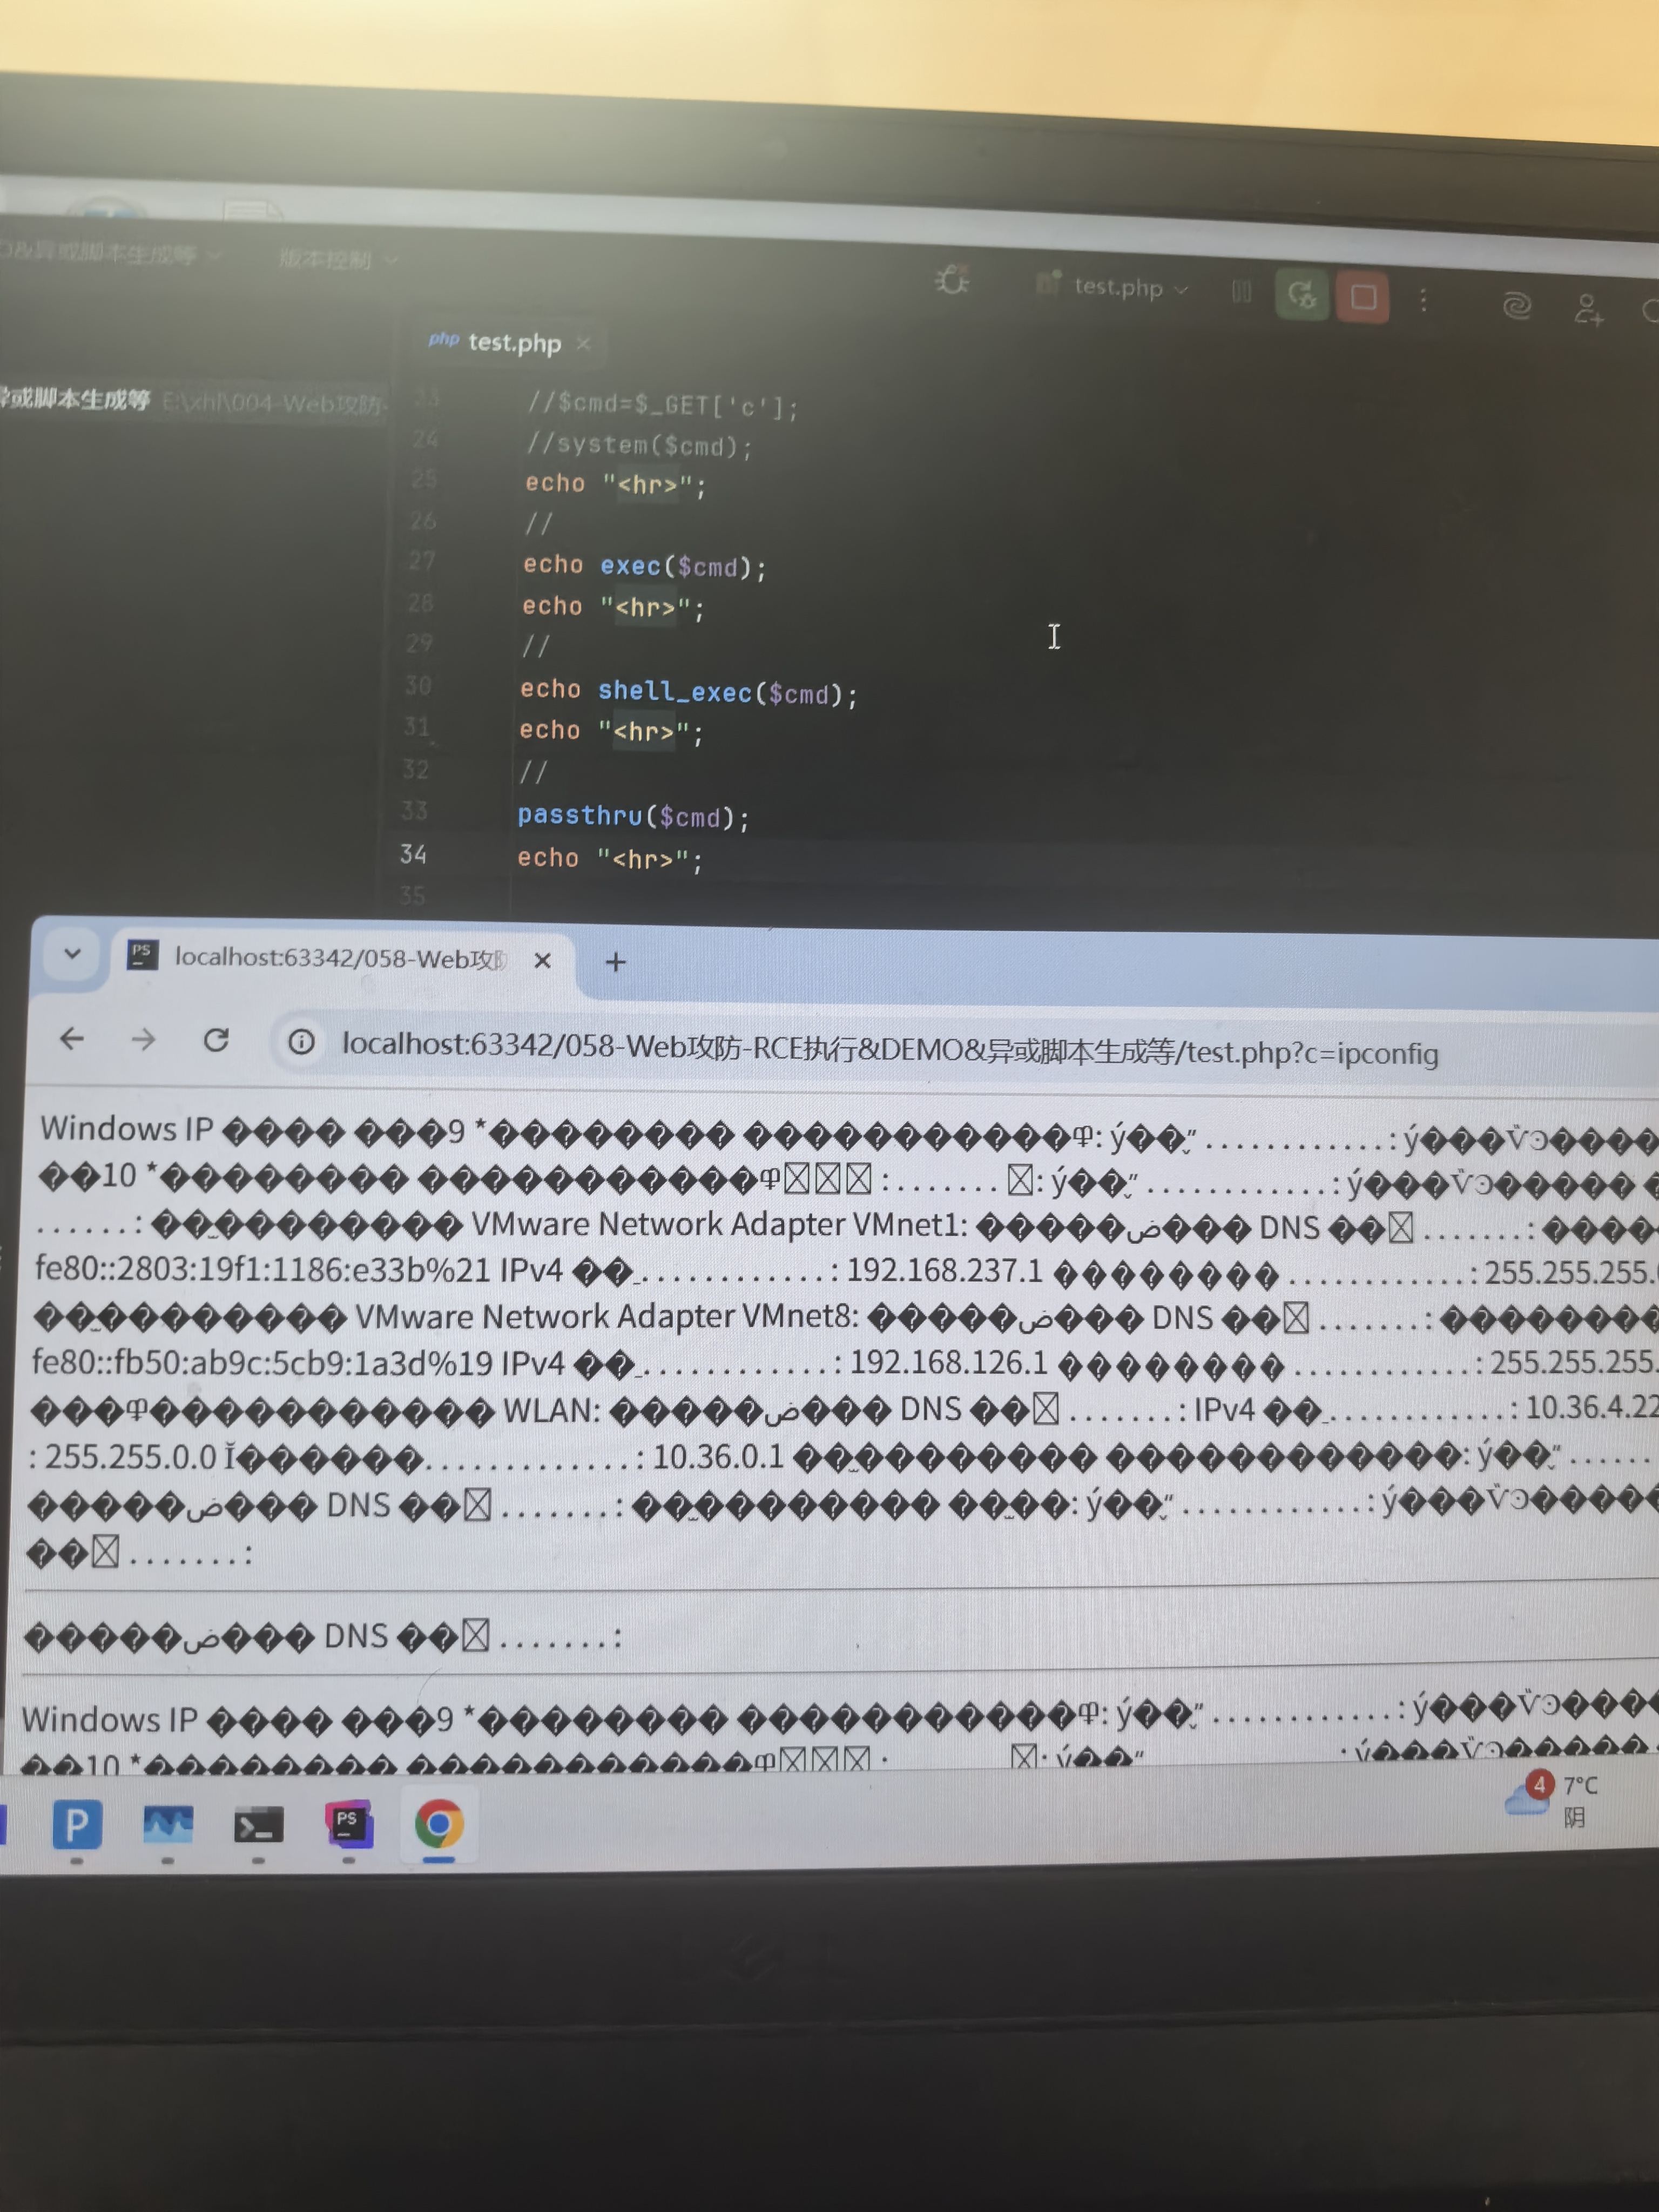Click the debug listener bug icon
The image size is (1659, 2212).
click(x=952, y=280)
